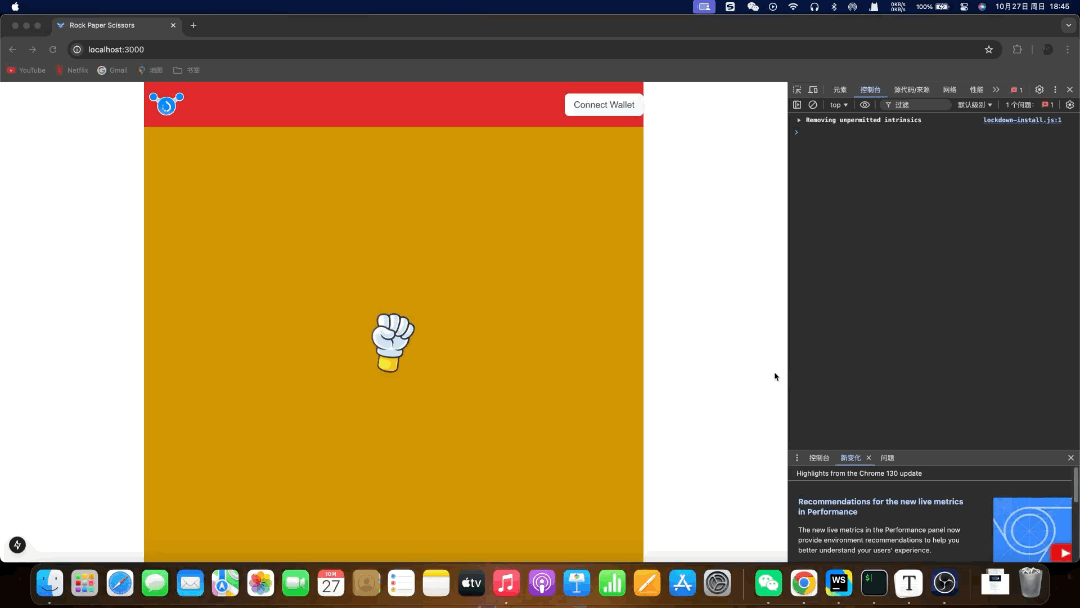Reload the localhost:3000 page
The height and width of the screenshot is (608, 1080).
[52, 50]
